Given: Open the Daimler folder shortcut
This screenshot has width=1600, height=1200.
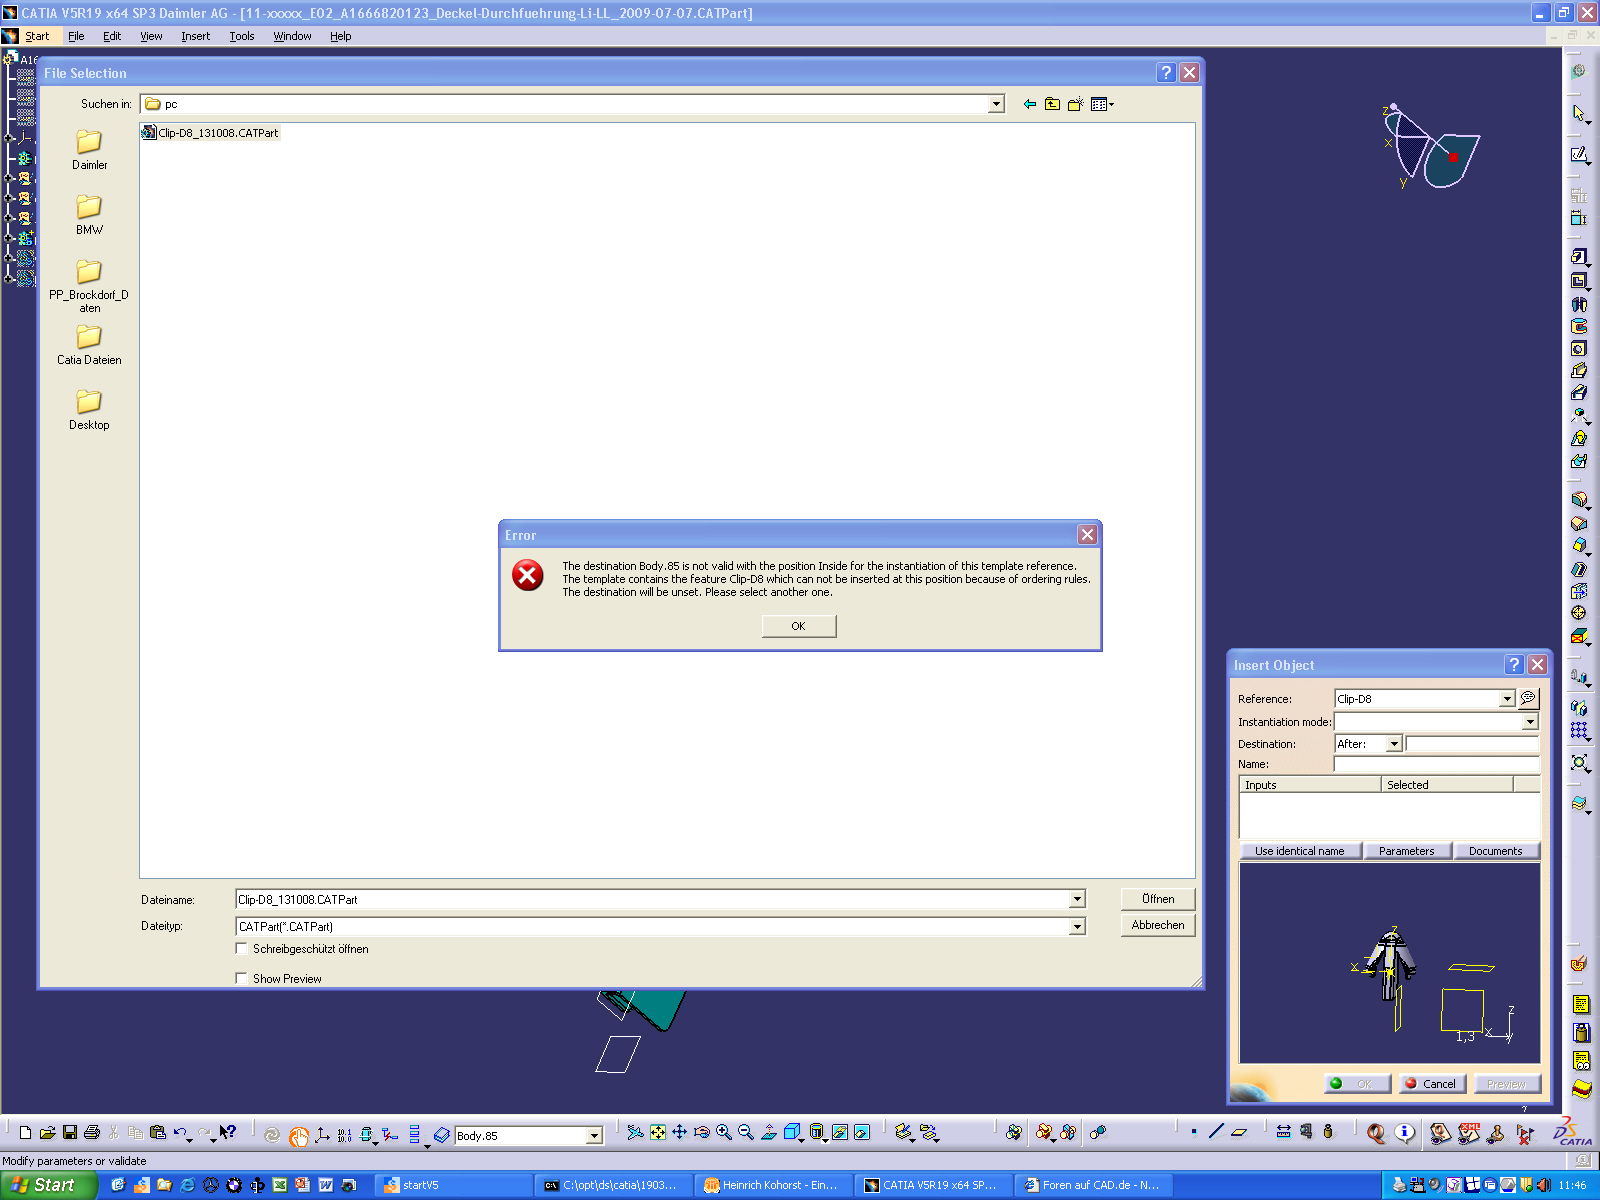Looking at the screenshot, I should pyautogui.click(x=89, y=150).
